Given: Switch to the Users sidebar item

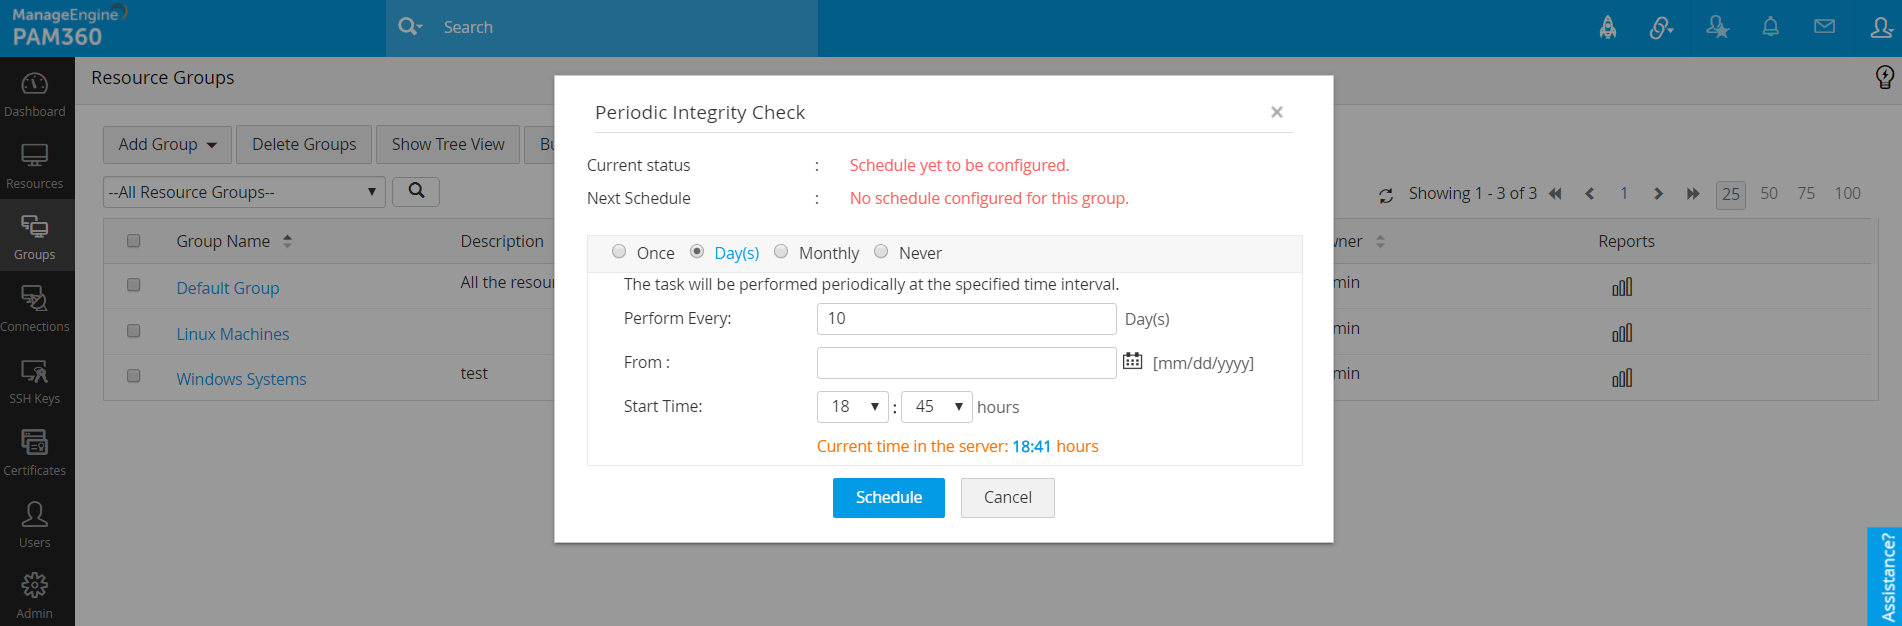Looking at the screenshot, I should [35, 525].
